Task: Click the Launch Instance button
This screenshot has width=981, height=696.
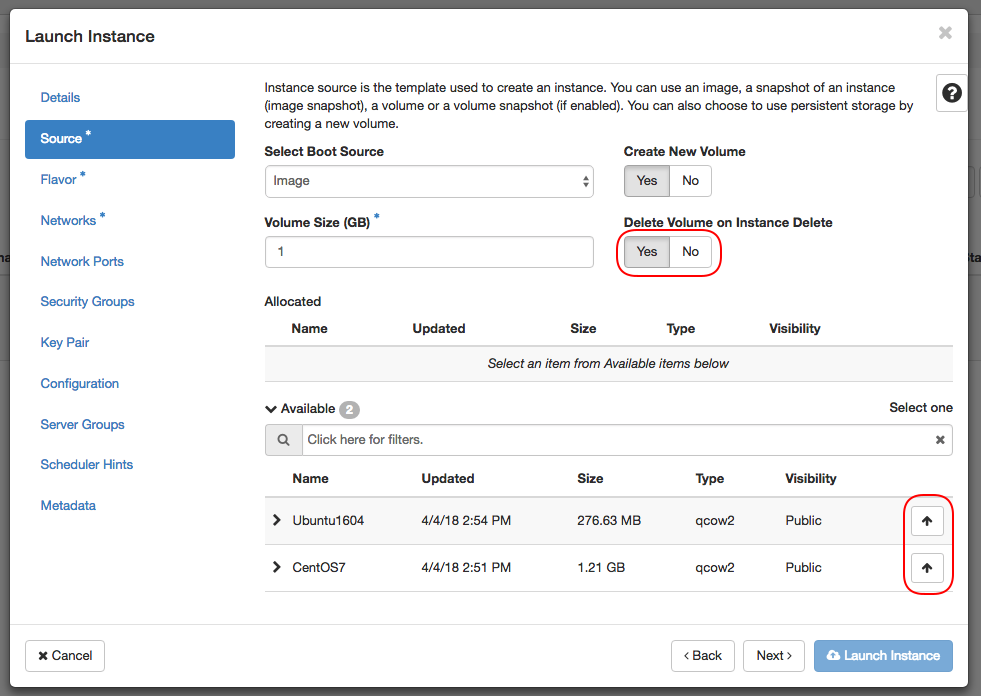Action: [883, 656]
